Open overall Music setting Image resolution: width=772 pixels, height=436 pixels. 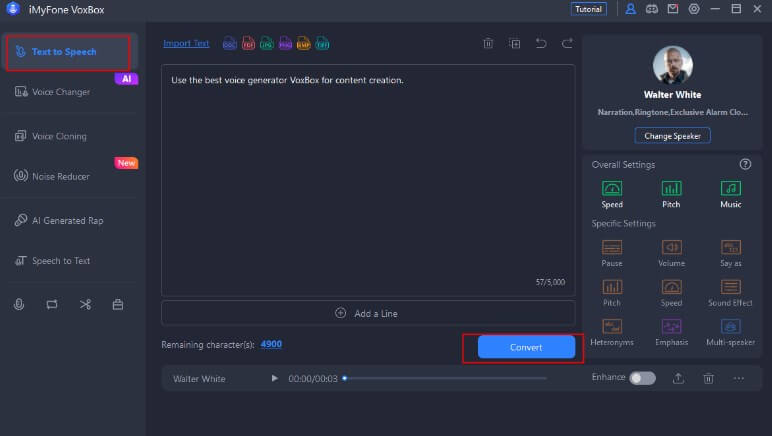(731, 194)
